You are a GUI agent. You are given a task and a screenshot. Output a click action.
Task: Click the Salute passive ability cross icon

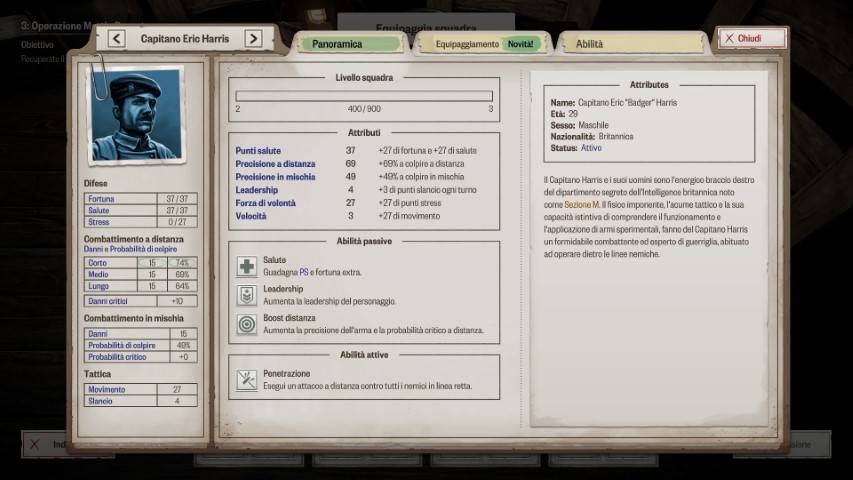(x=246, y=266)
